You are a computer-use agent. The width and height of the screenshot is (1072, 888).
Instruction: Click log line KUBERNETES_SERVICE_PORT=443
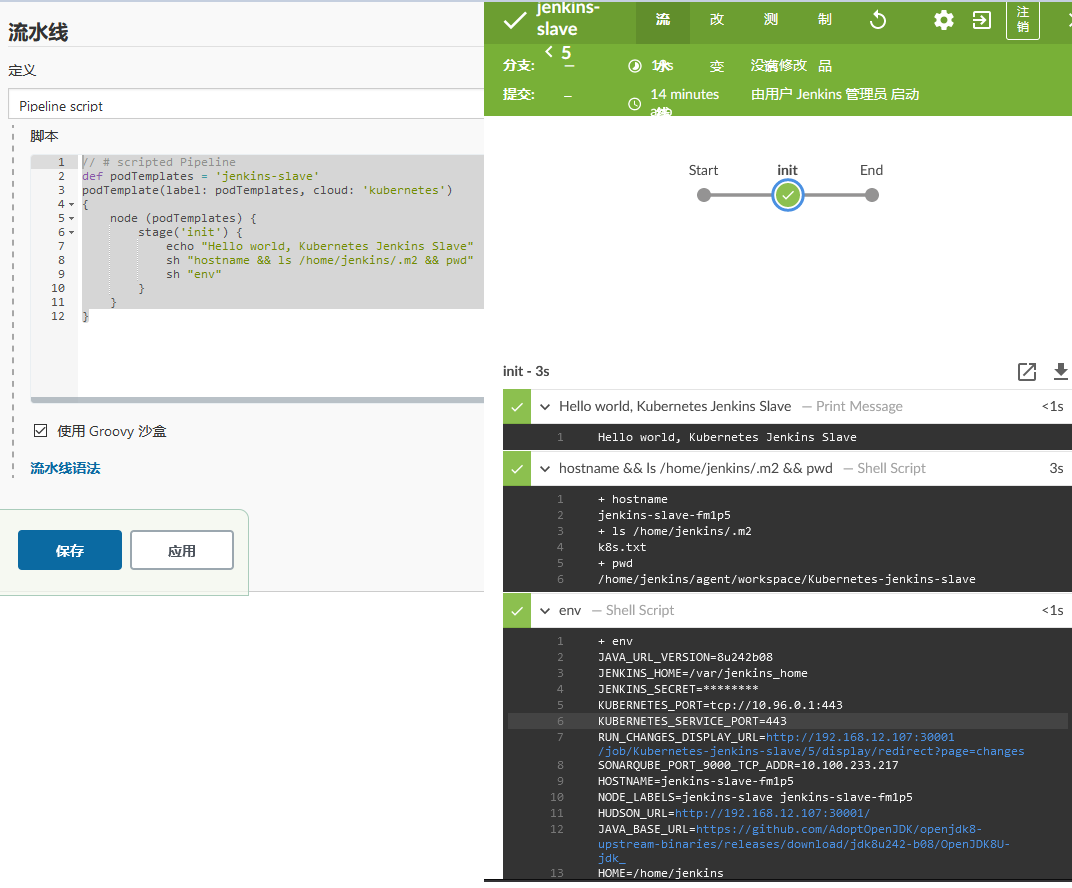pos(692,721)
